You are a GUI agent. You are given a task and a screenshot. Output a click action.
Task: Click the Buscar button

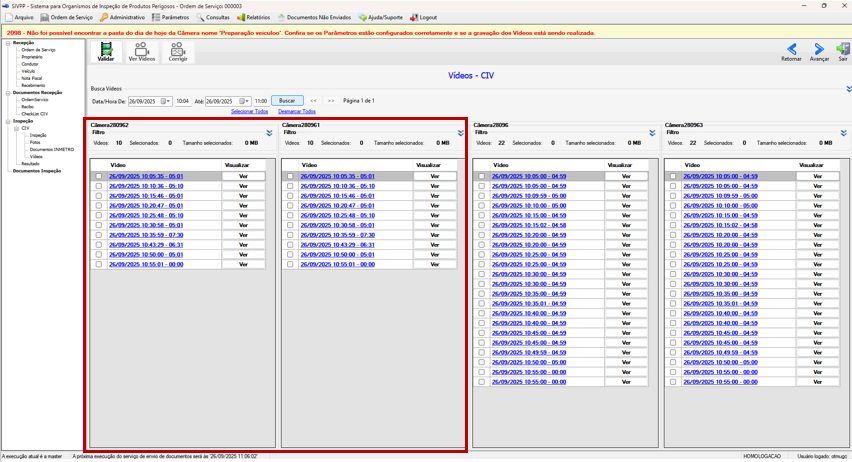pyautogui.click(x=287, y=101)
